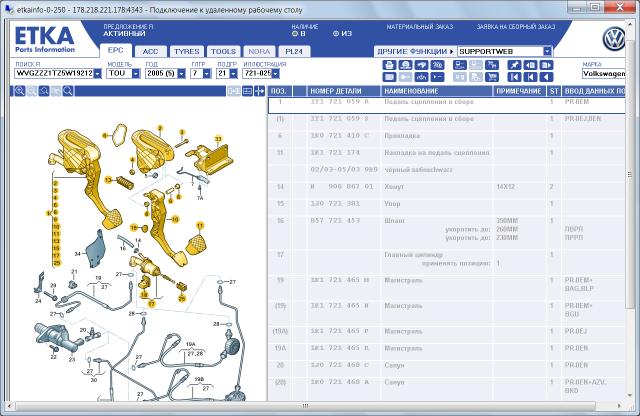The height and width of the screenshot is (416, 640).
Task: Switch to the TOOLS tab
Action: coord(224,51)
